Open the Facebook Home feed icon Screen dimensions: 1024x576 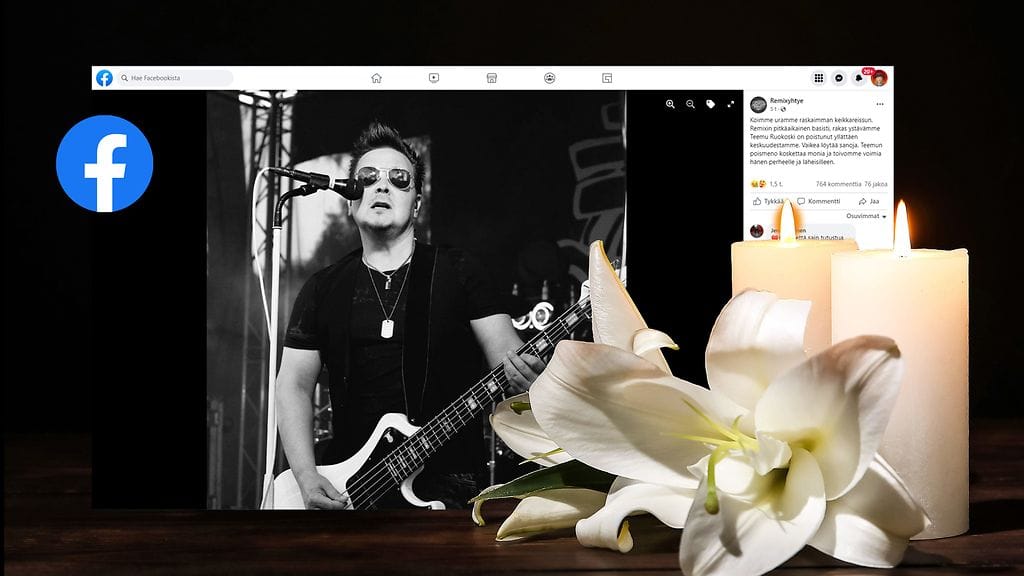tap(376, 78)
